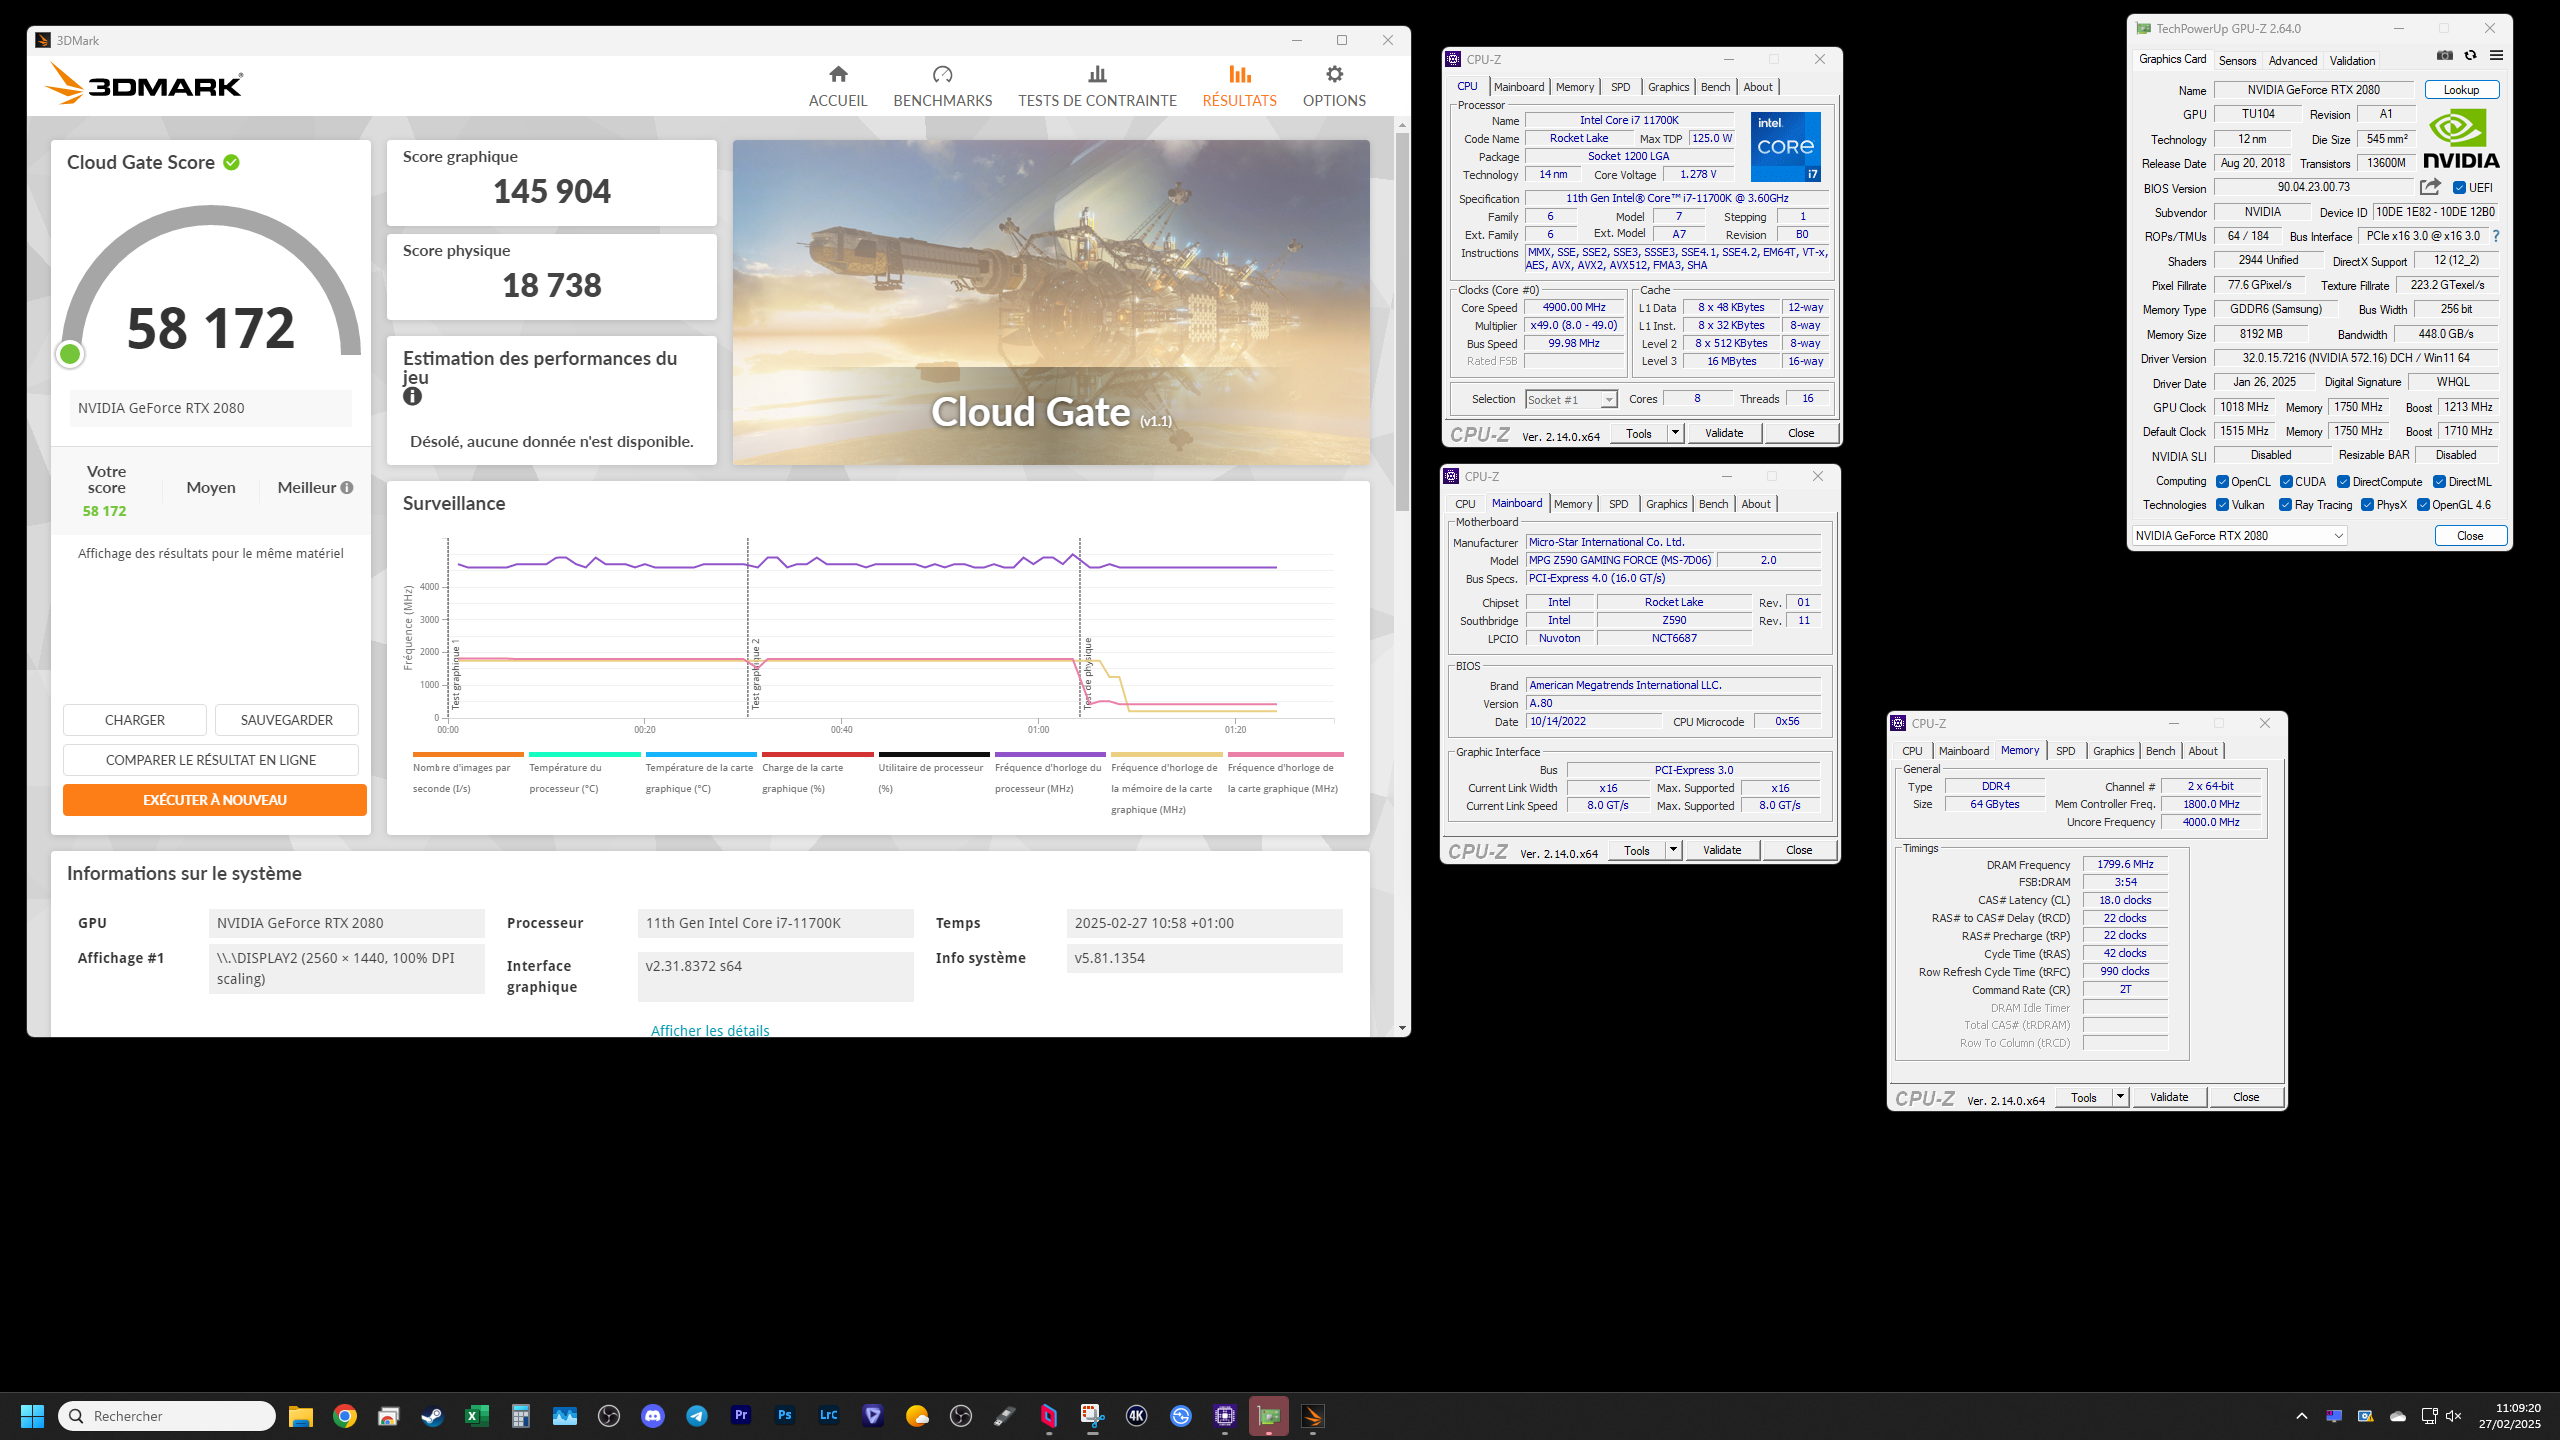This screenshot has height=1440, width=2560.
Task: Open Telegram from the taskbar
Action: coord(697,1416)
